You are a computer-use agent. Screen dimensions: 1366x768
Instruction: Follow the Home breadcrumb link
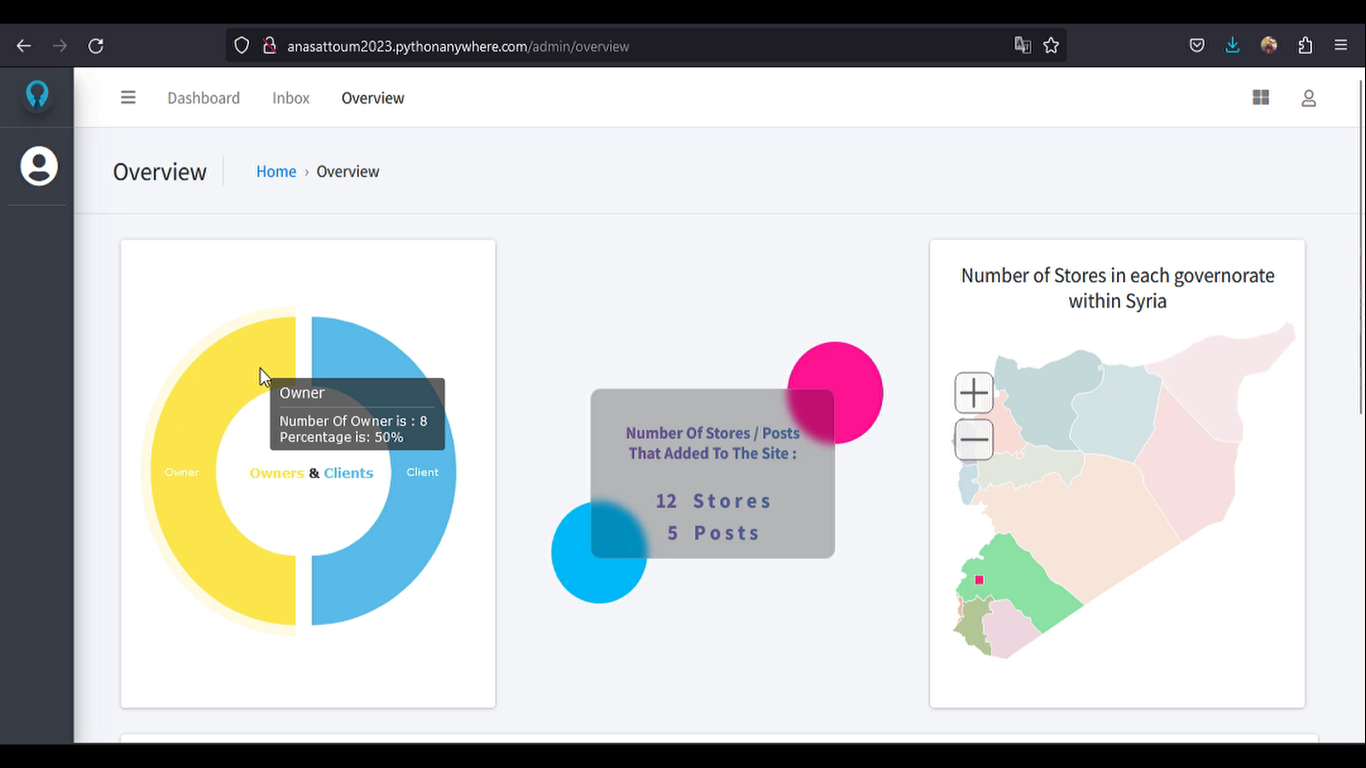(x=276, y=172)
